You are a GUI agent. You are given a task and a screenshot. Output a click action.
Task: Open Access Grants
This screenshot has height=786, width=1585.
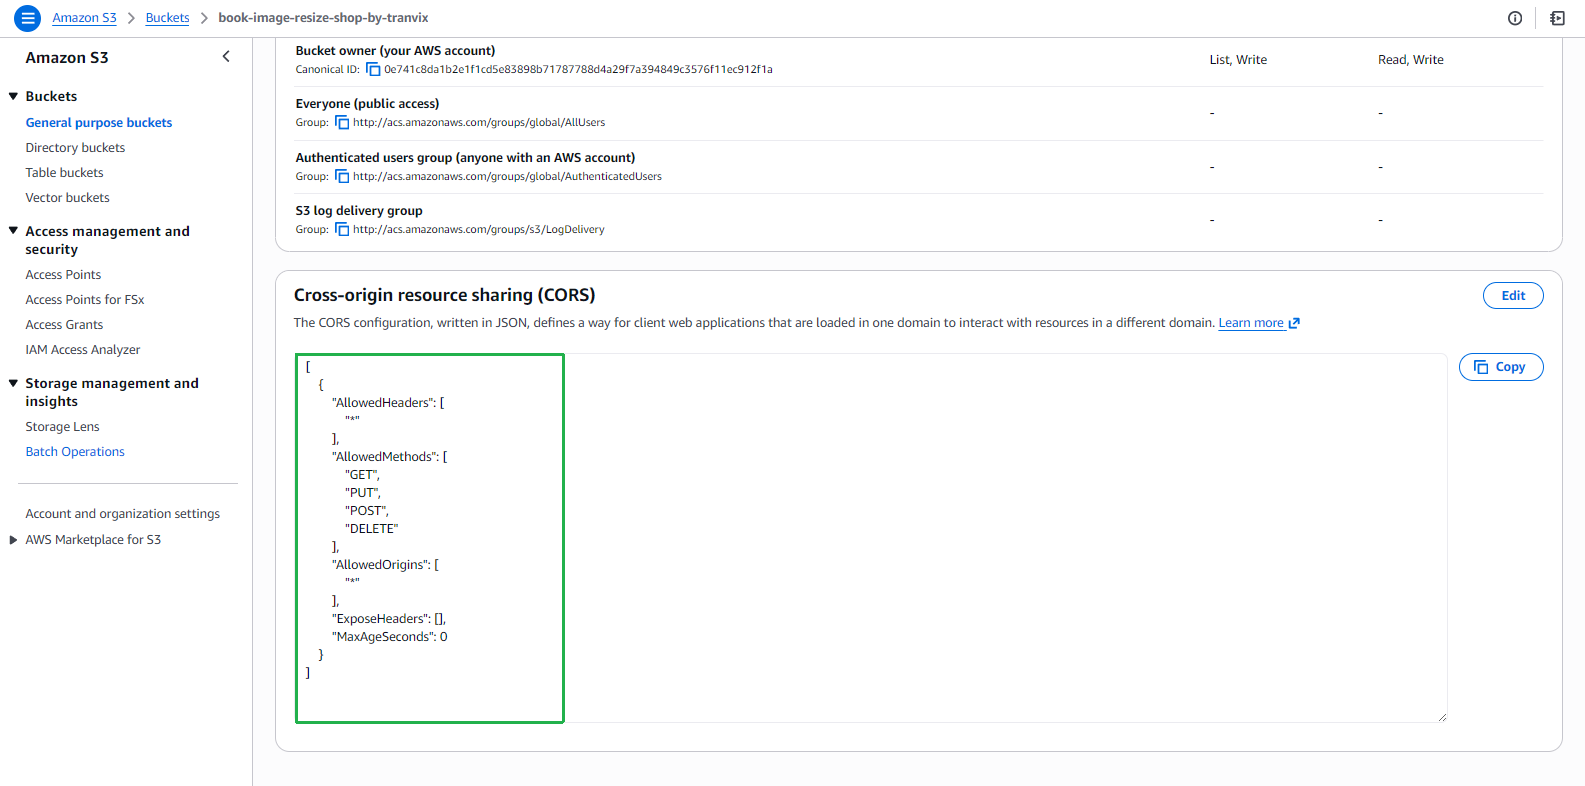coord(64,325)
